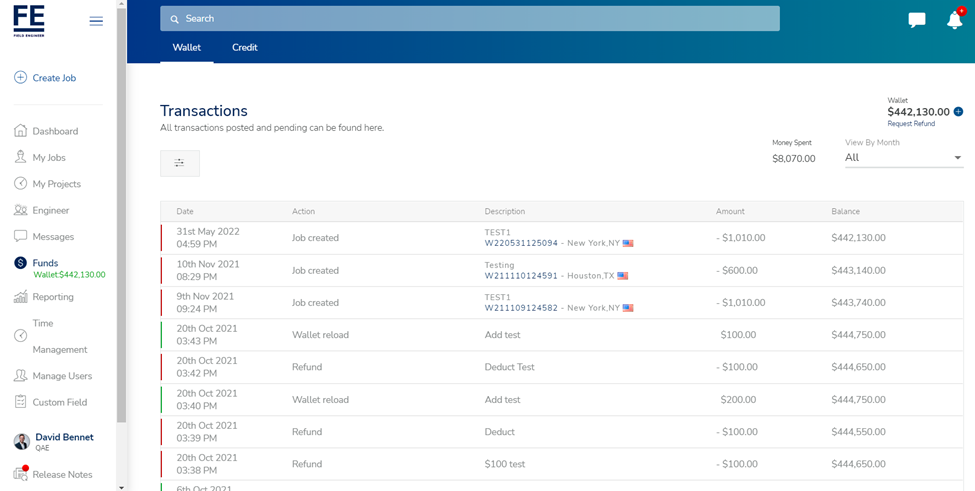This screenshot has height=491, width=975.
Task: Click the Release Notes icon
Action: click(21, 474)
